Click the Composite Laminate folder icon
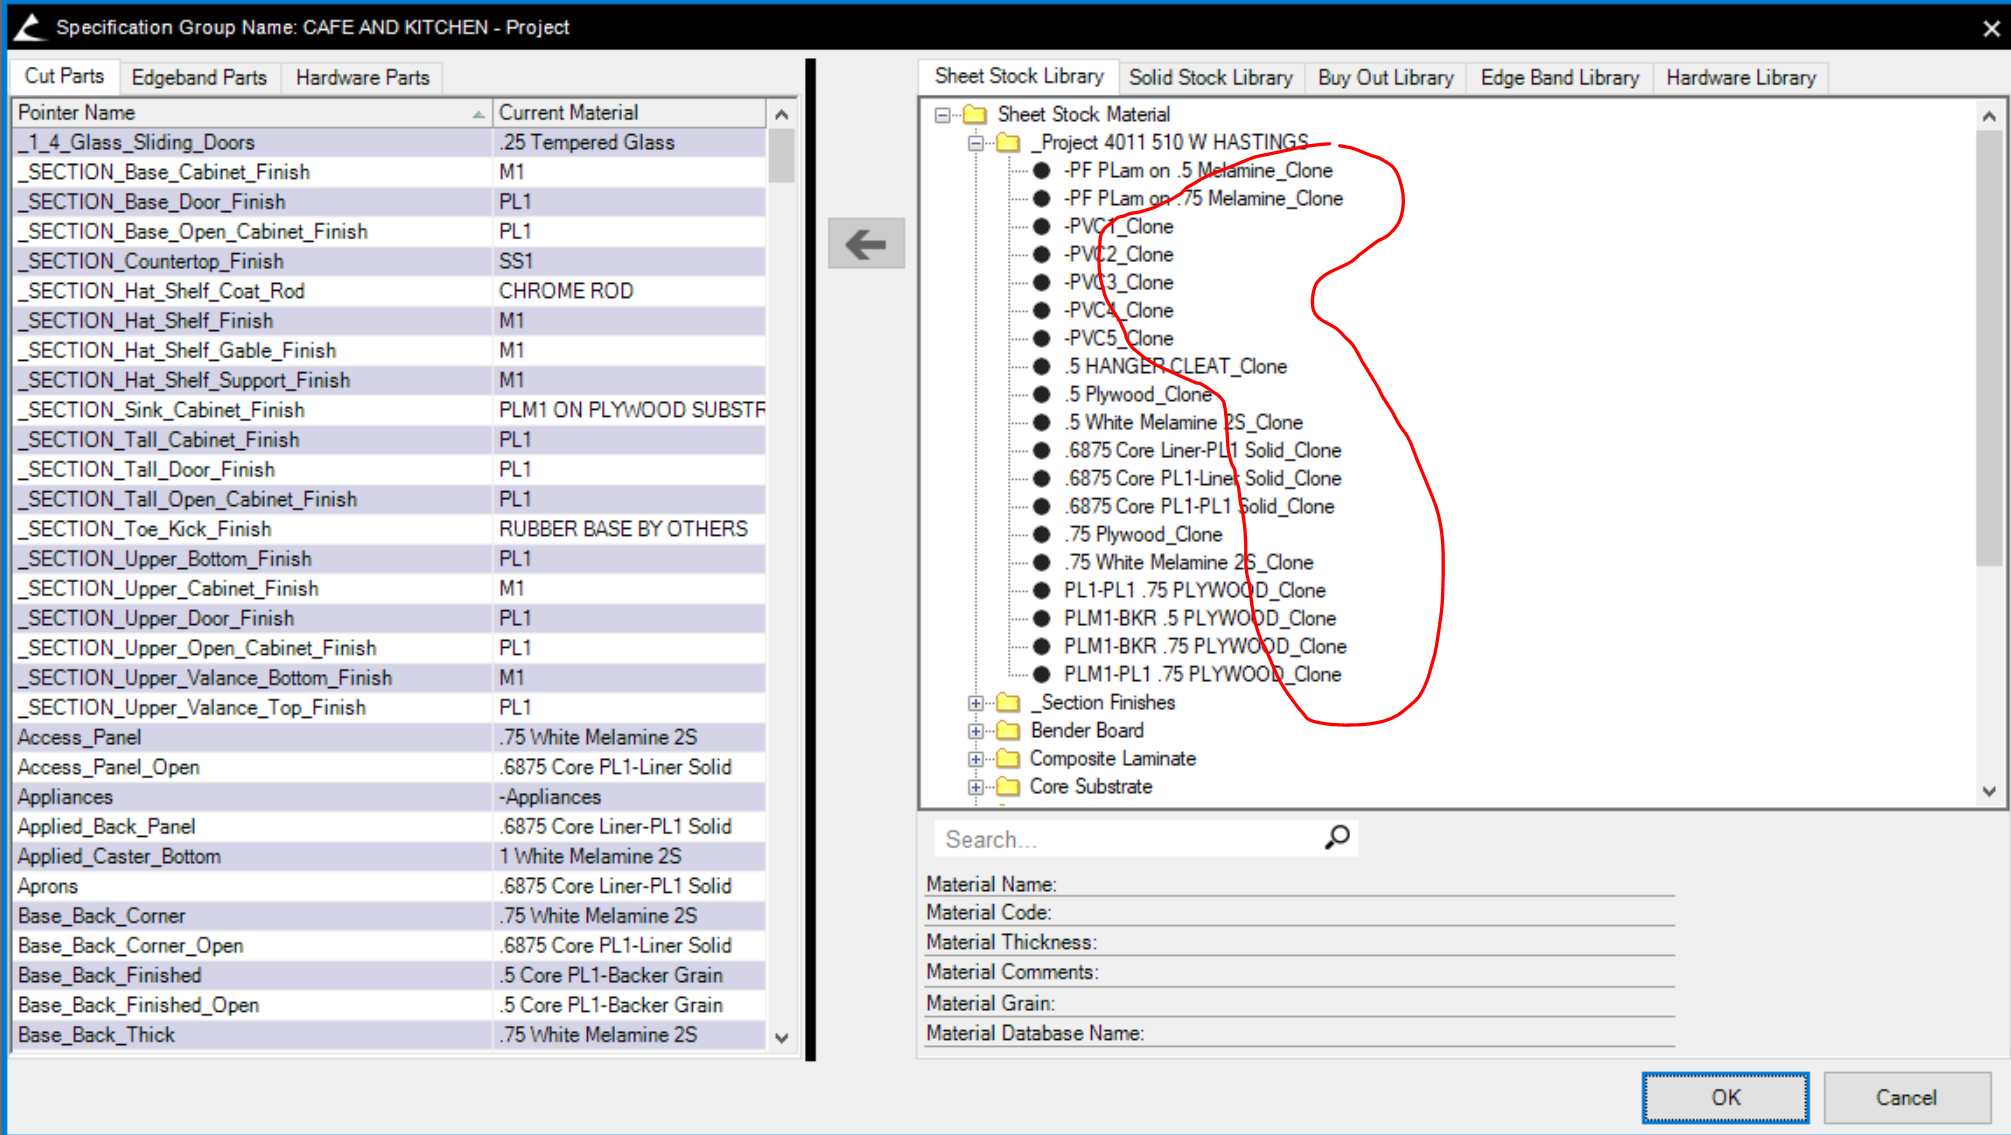Viewport: 2011px width, 1135px height. [1008, 759]
